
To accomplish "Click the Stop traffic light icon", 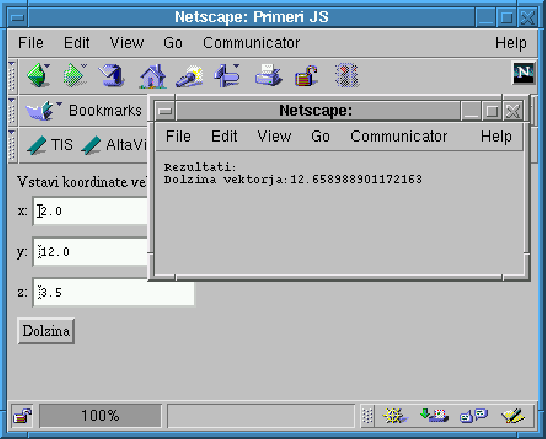I will point(346,75).
